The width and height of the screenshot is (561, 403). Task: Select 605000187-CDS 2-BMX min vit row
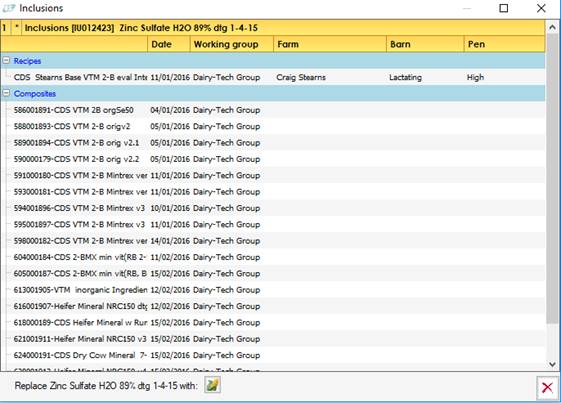pyautogui.click(x=274, y=273)
